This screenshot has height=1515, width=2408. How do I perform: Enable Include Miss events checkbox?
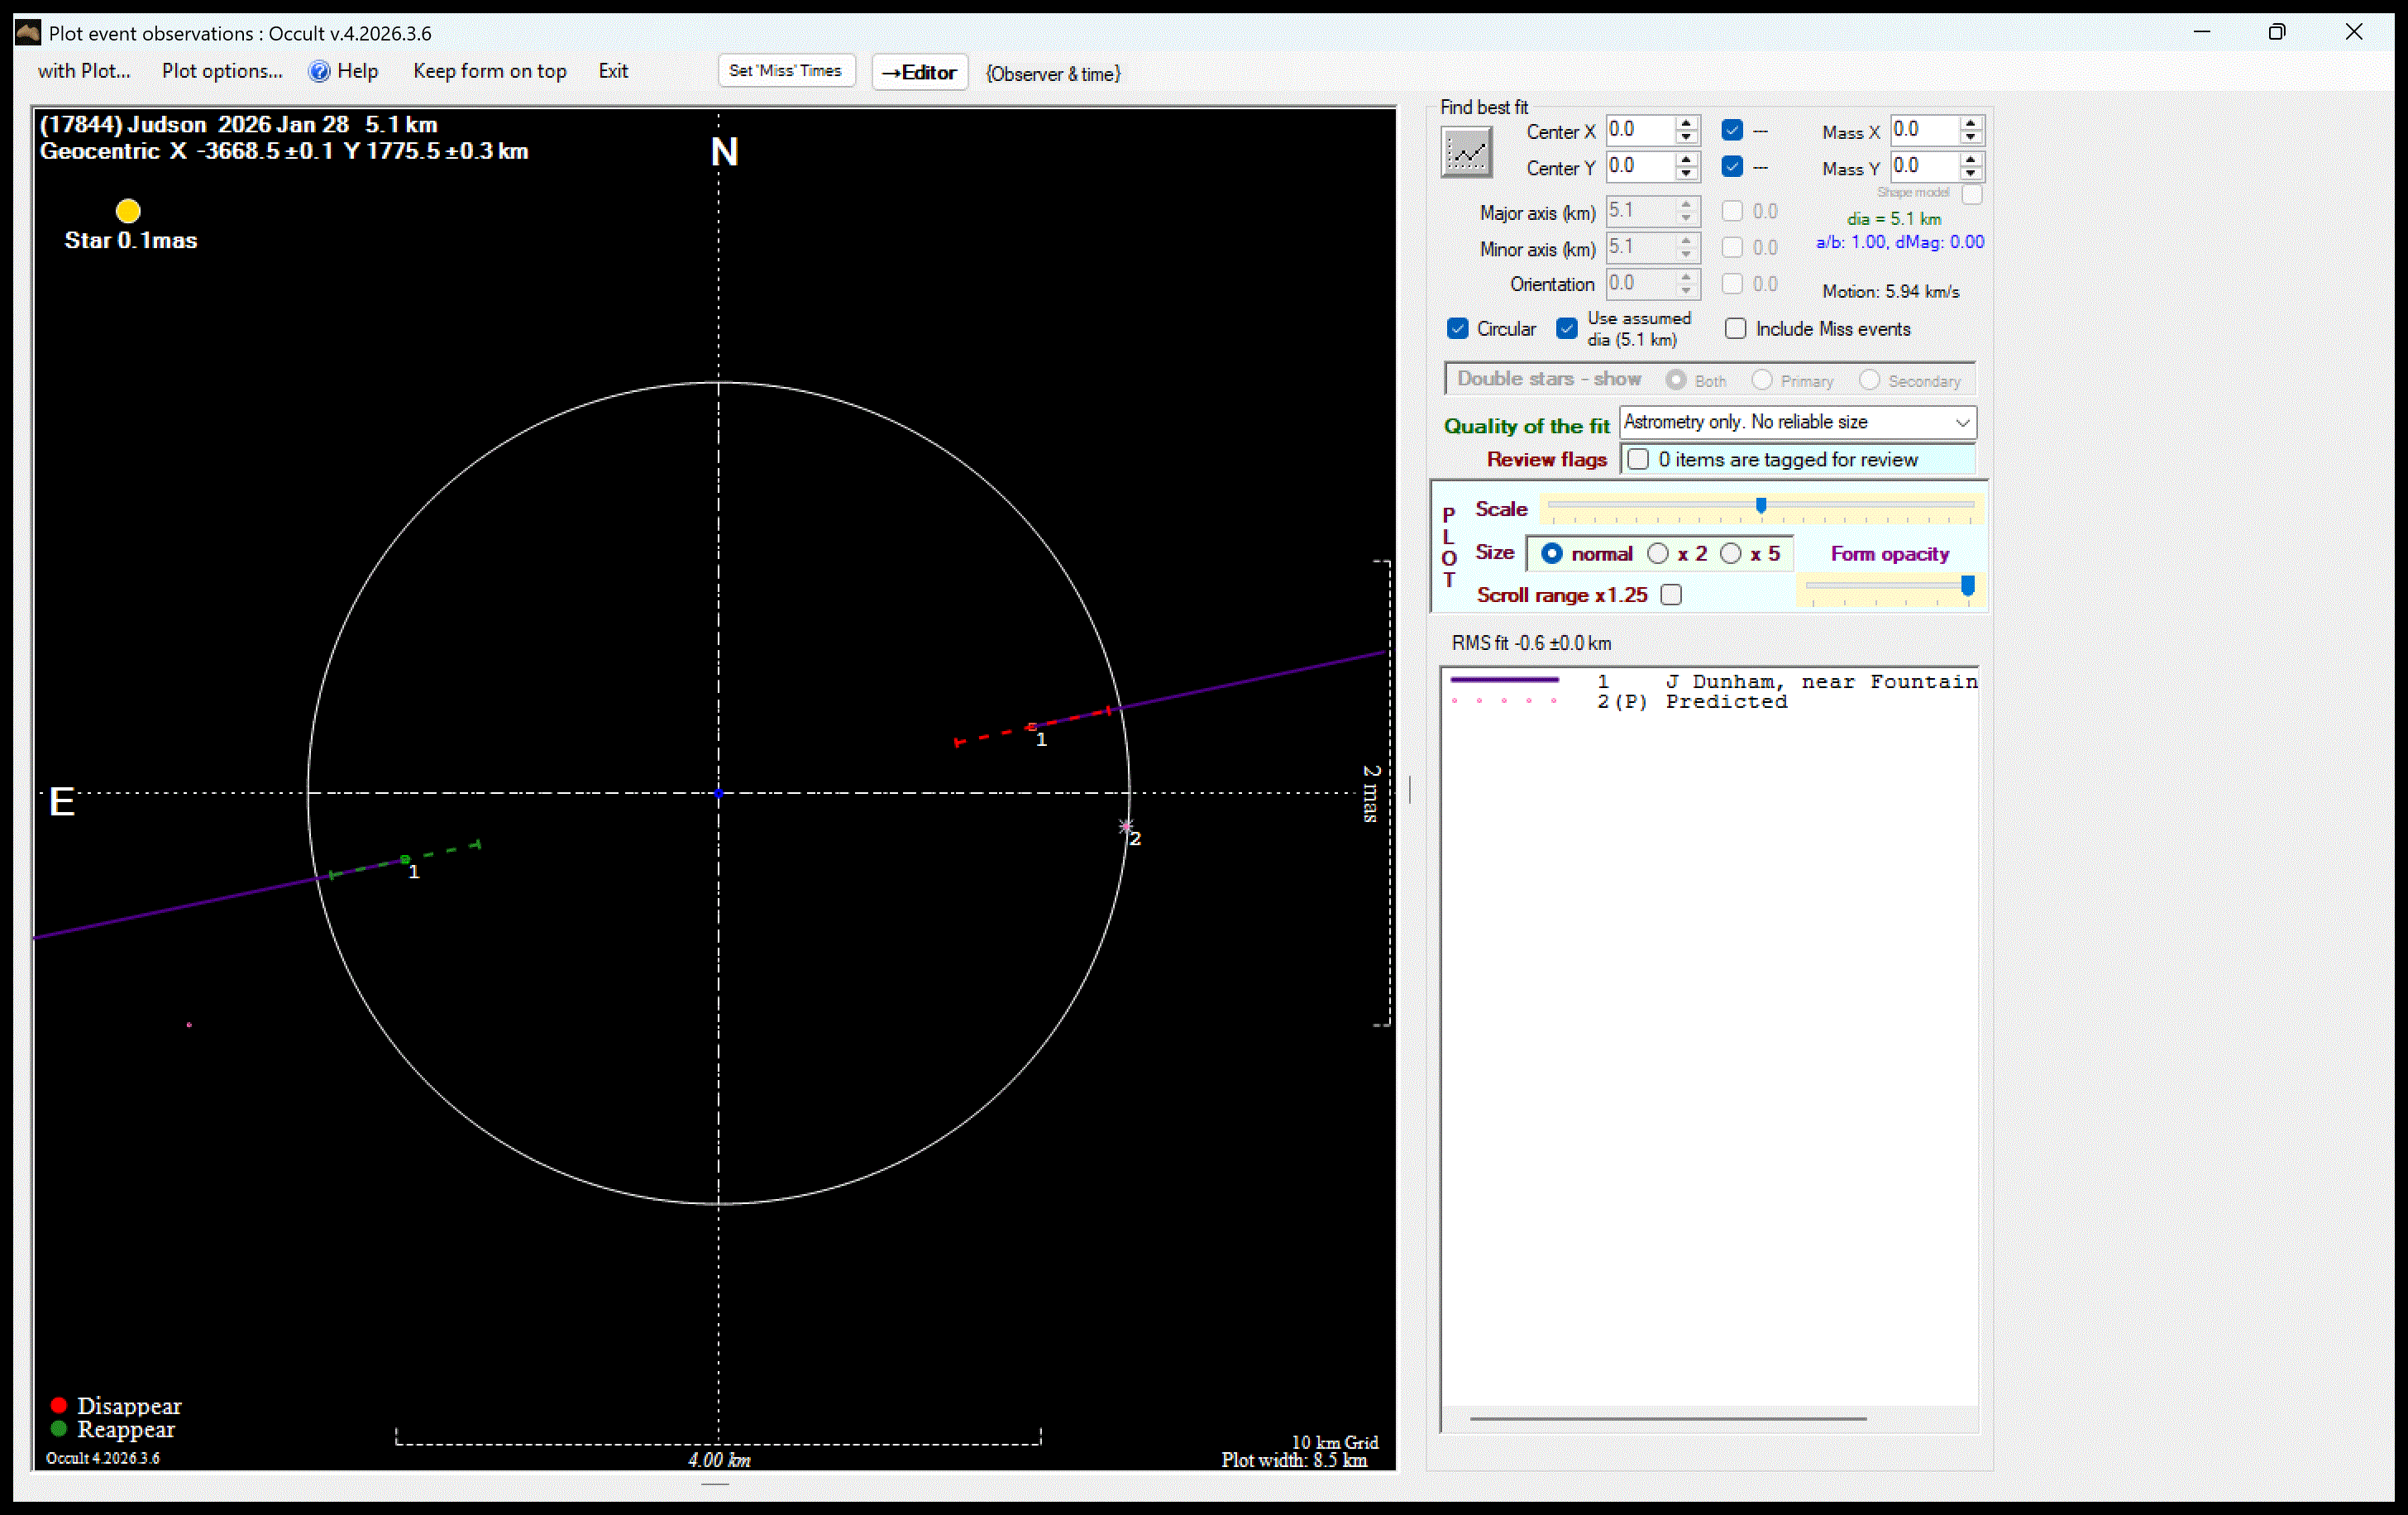point(1736,329)
